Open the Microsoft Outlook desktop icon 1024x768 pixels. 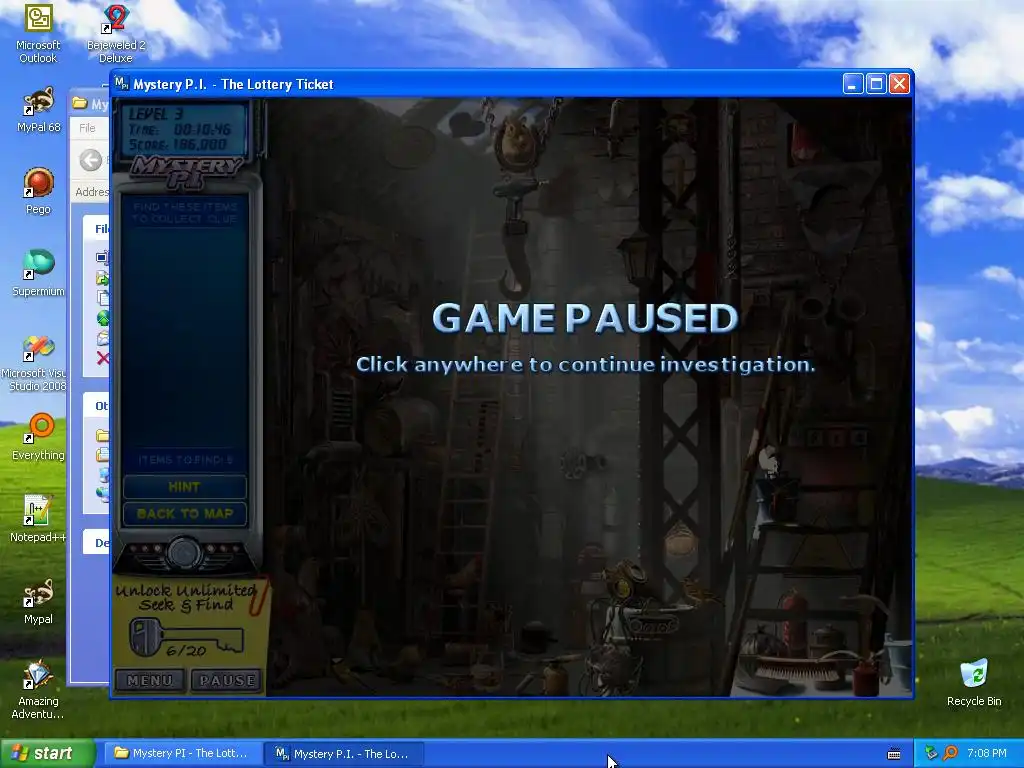click(38, 33)
